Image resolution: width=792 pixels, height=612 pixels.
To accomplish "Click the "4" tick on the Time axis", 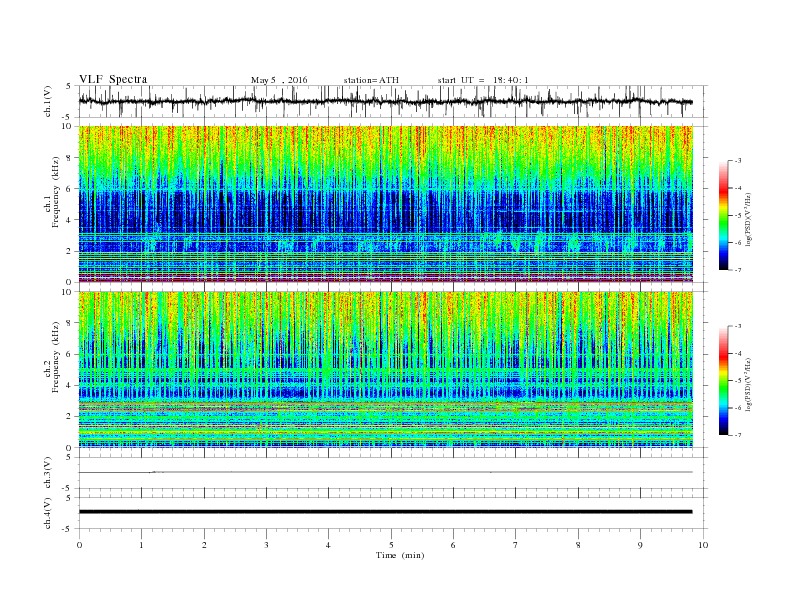I will [328, 545].
